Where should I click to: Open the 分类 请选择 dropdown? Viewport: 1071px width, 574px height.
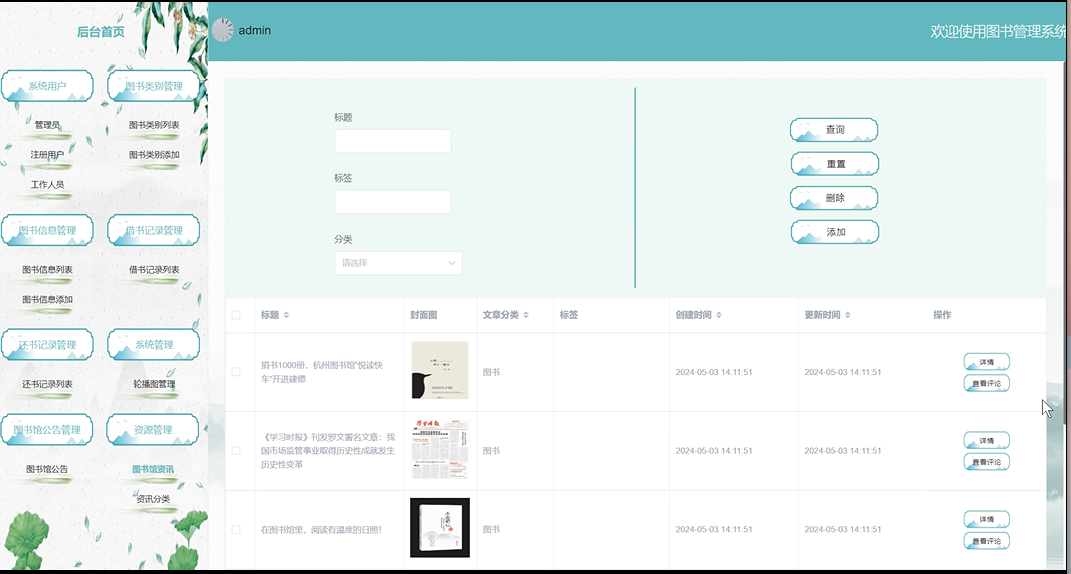tap(398, 263)
